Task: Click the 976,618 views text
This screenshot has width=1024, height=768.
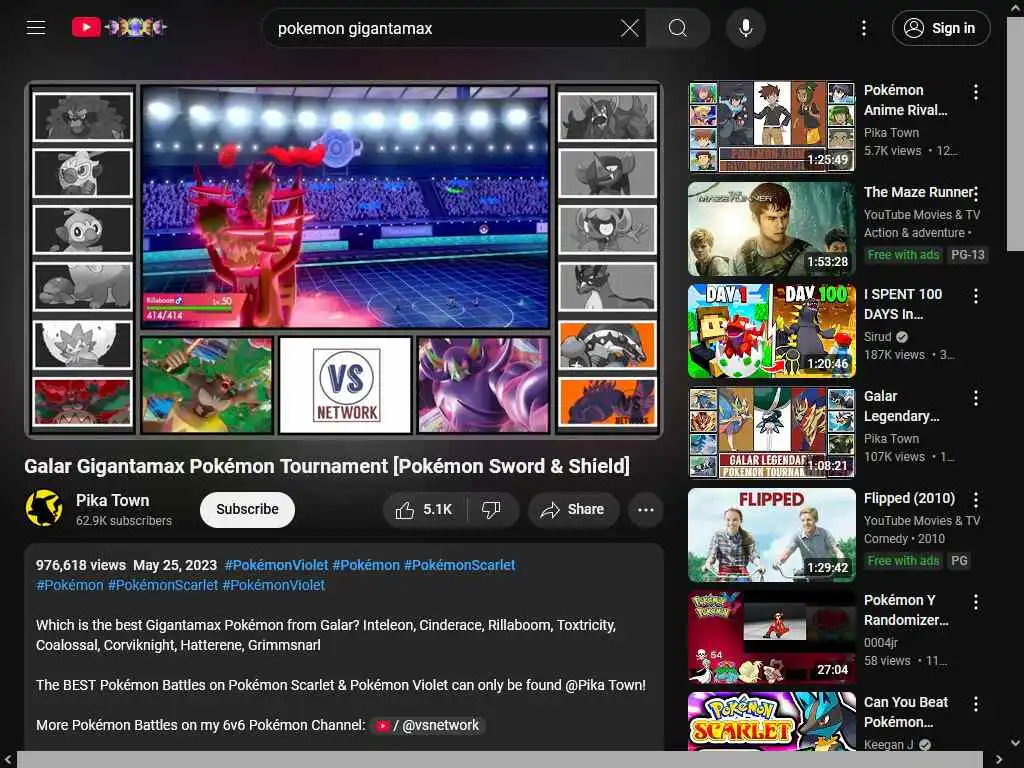Action: (x=81, y=565)
